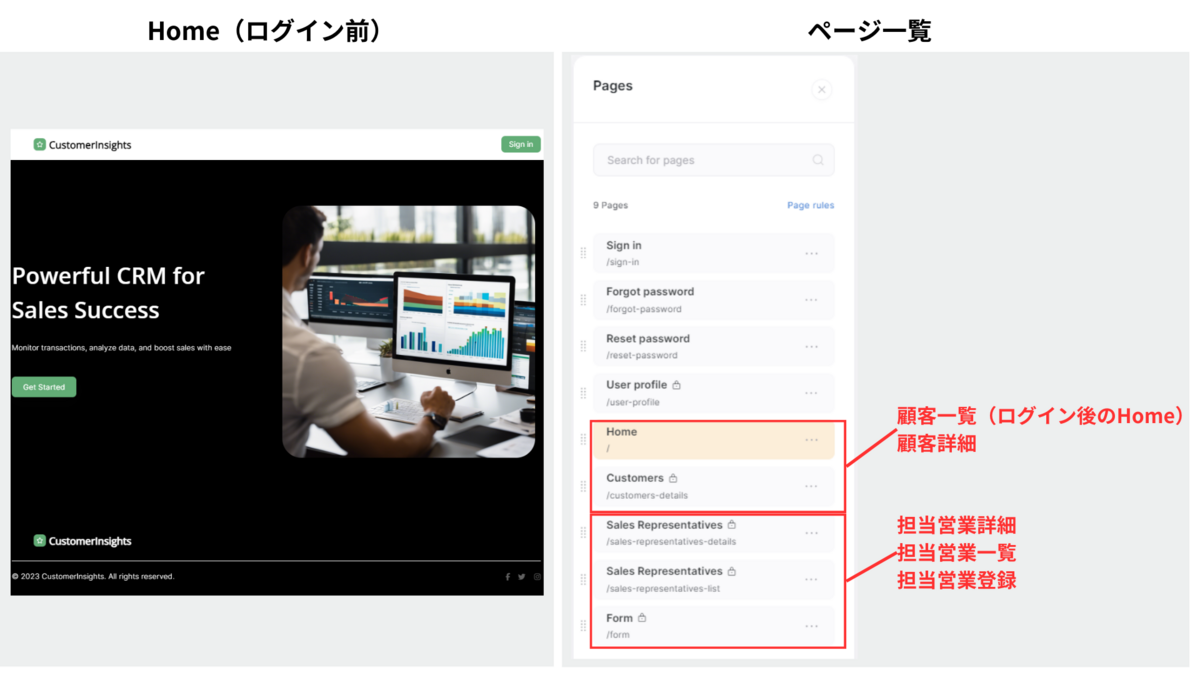The height and width of the screenshot is (675, 1200).
Task: Open more options for Home page
Action: click(811, 440)
